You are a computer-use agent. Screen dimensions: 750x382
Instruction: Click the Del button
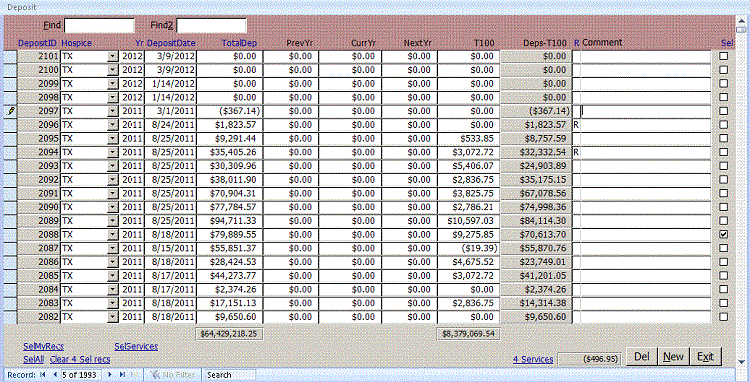[x=641, y=357]
